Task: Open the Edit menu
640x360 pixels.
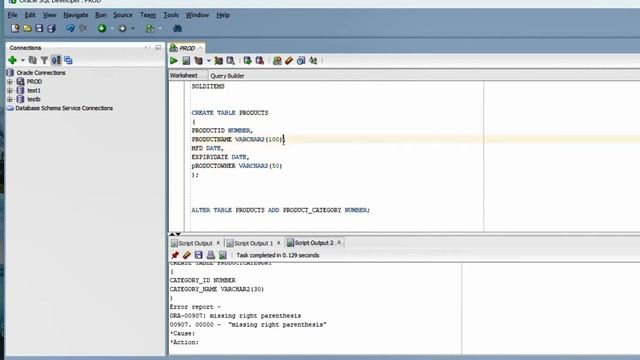Action: 30,15
